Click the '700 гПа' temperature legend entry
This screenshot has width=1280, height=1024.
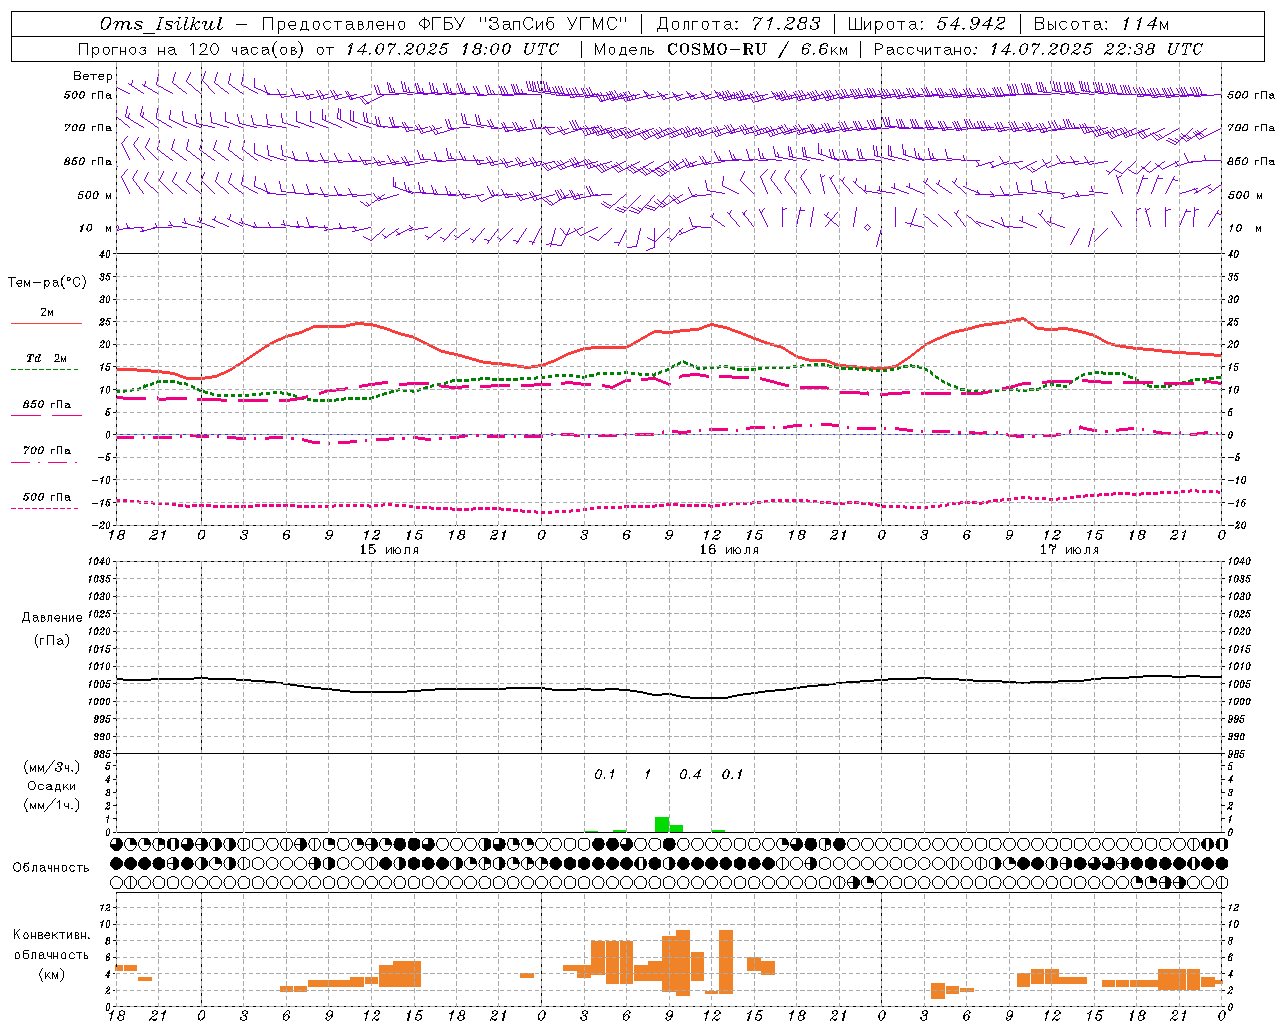46,451
